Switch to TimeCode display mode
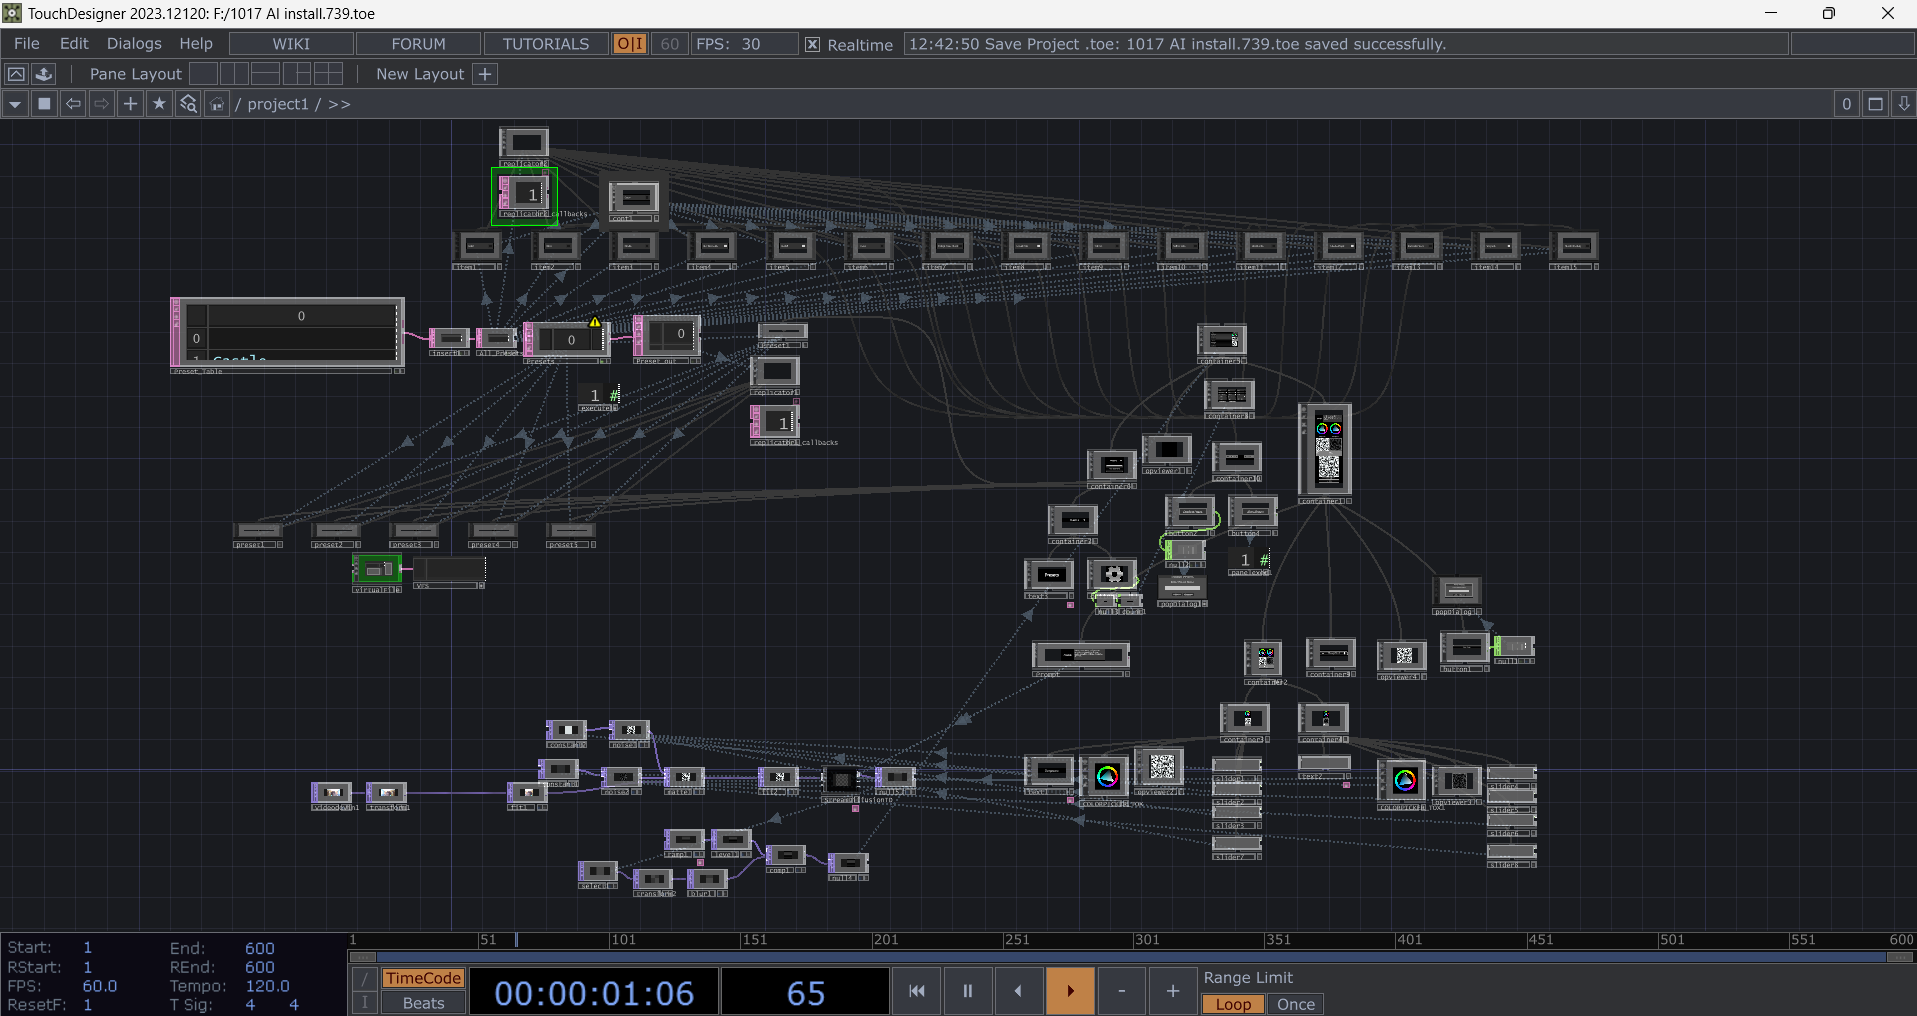Viewport: 1917px width, 1016px height. [x=423, y=979]
